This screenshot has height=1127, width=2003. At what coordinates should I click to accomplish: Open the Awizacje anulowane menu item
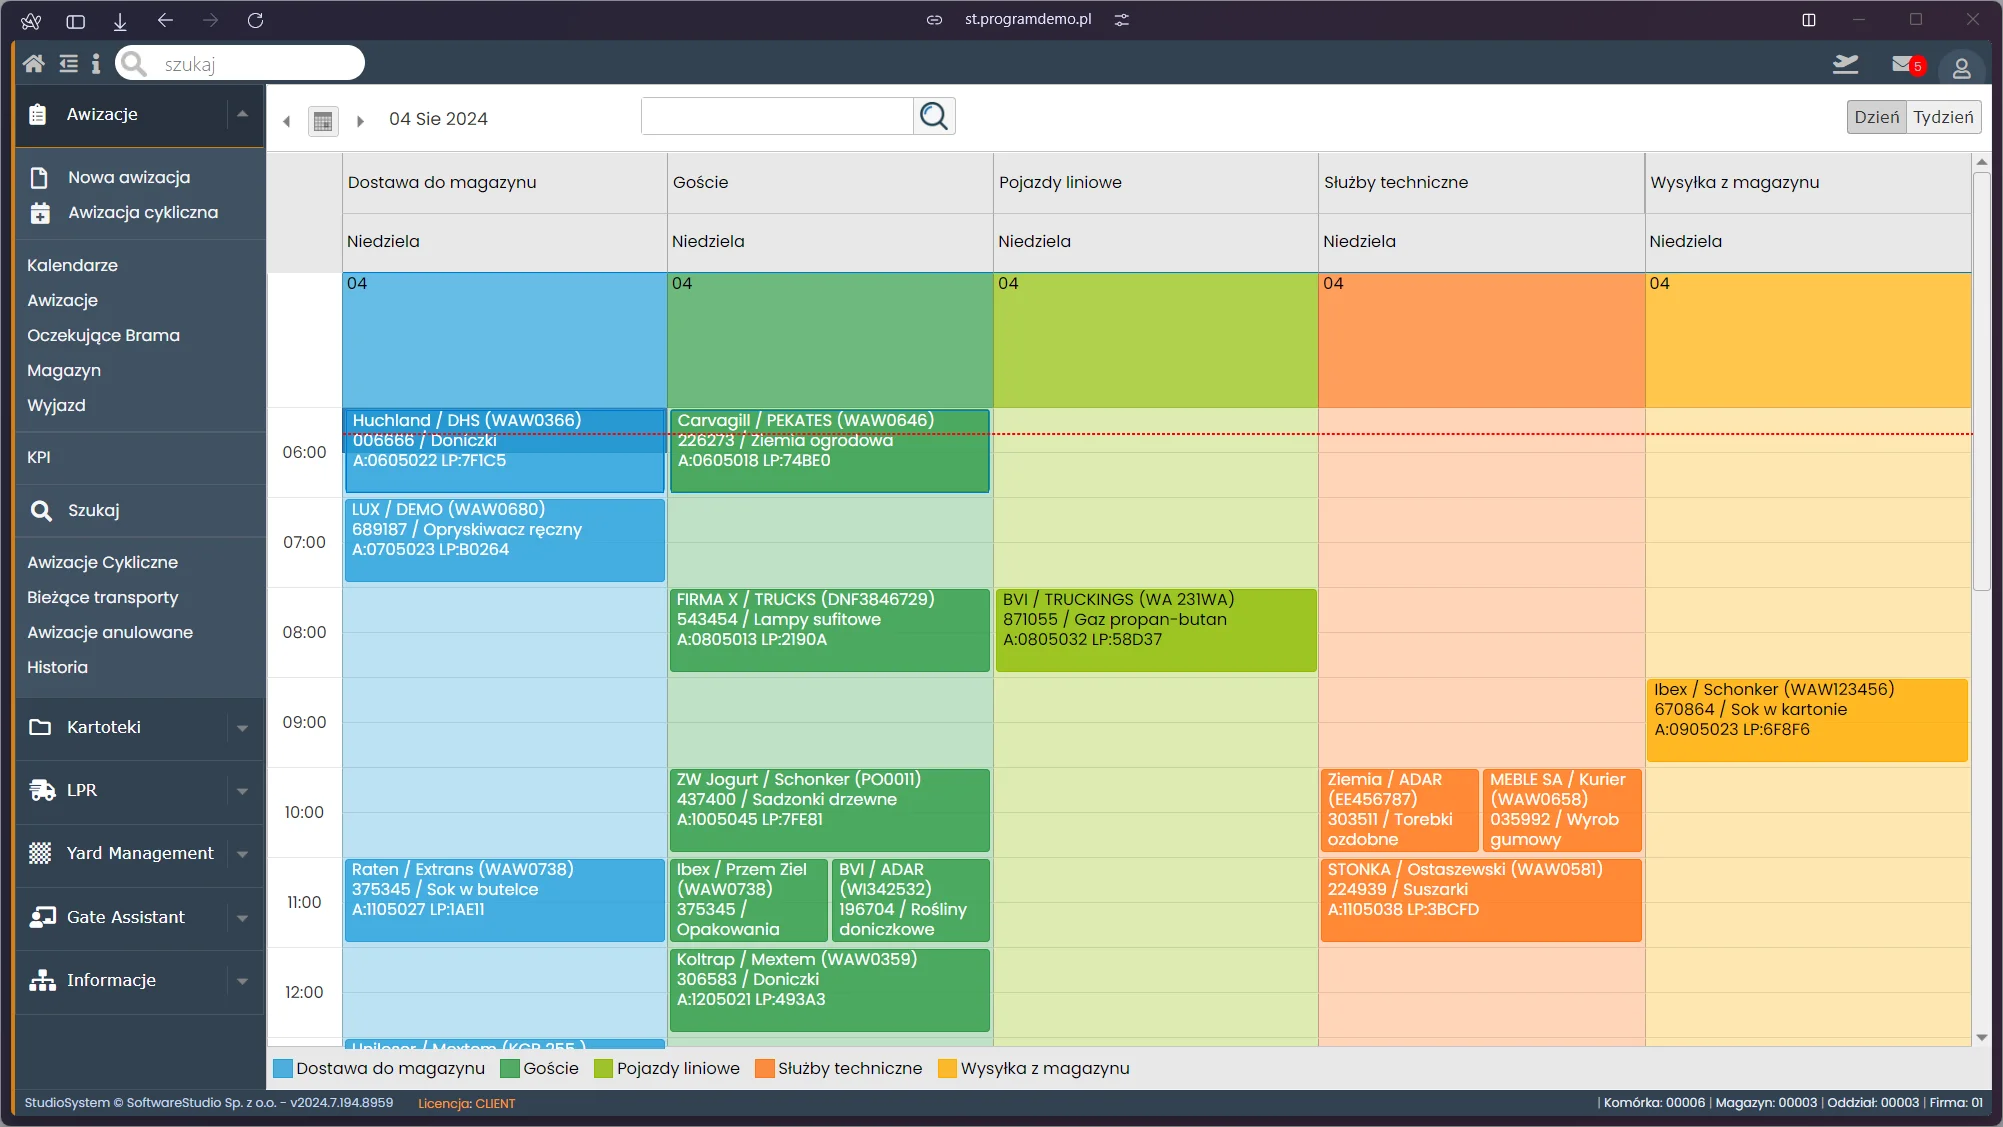pyautogui.click(x=110, y=632)
